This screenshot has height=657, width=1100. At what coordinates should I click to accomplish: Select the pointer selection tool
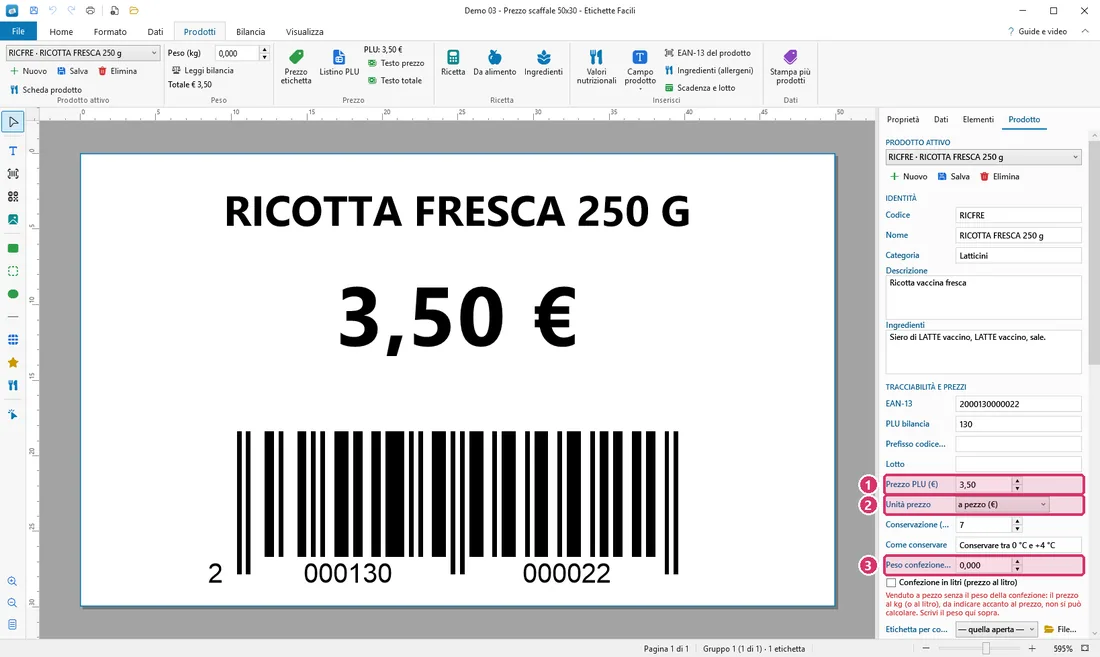13,122
